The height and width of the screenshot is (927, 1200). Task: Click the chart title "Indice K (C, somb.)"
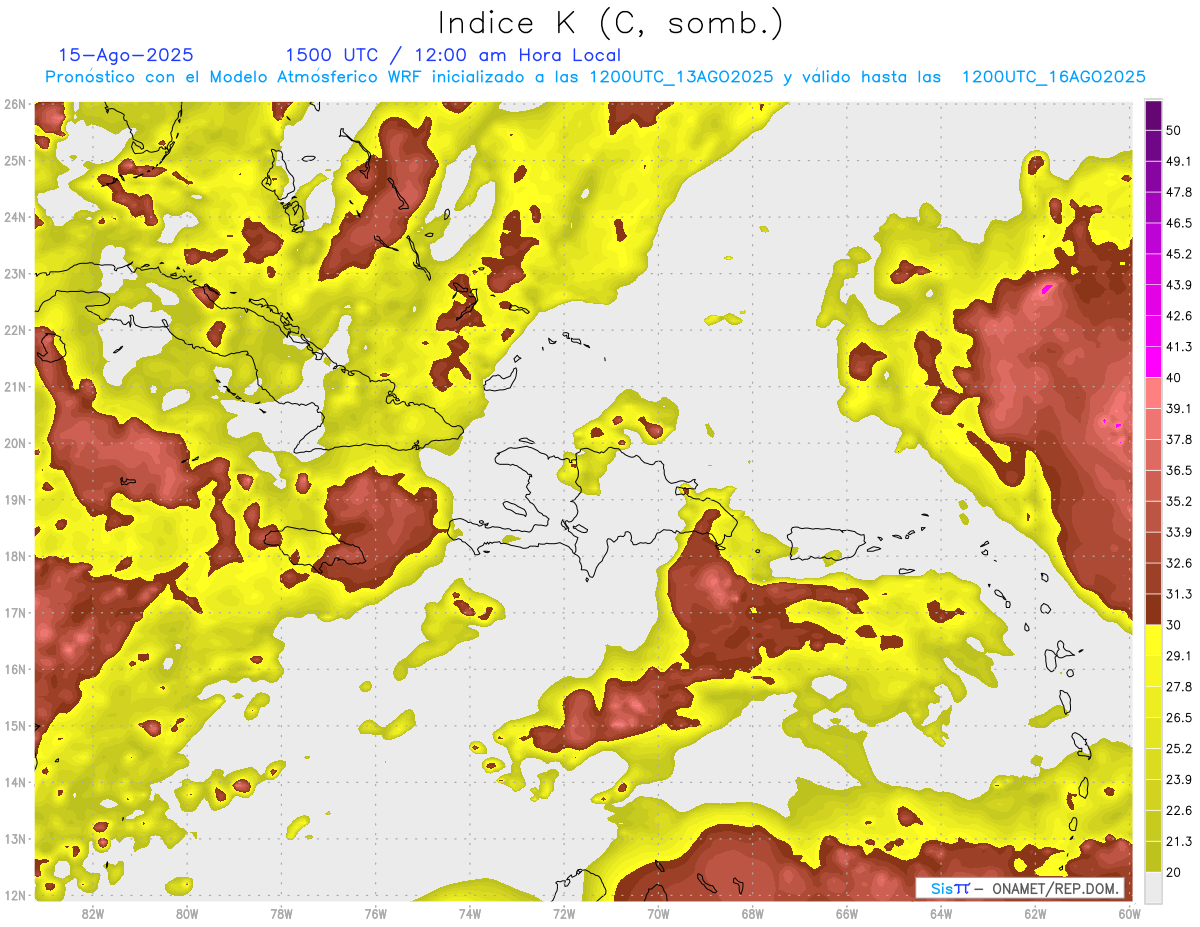(610, 24)
